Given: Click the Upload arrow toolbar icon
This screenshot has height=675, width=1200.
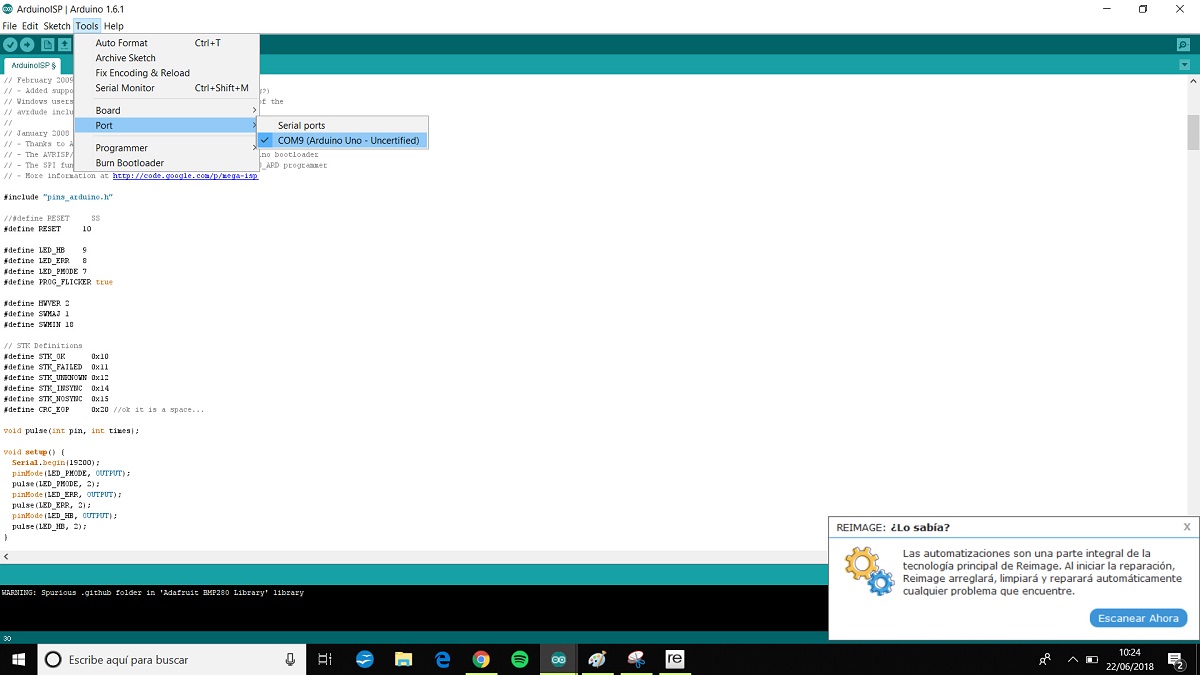Looking at the screenshot, I should click(27, 45).
